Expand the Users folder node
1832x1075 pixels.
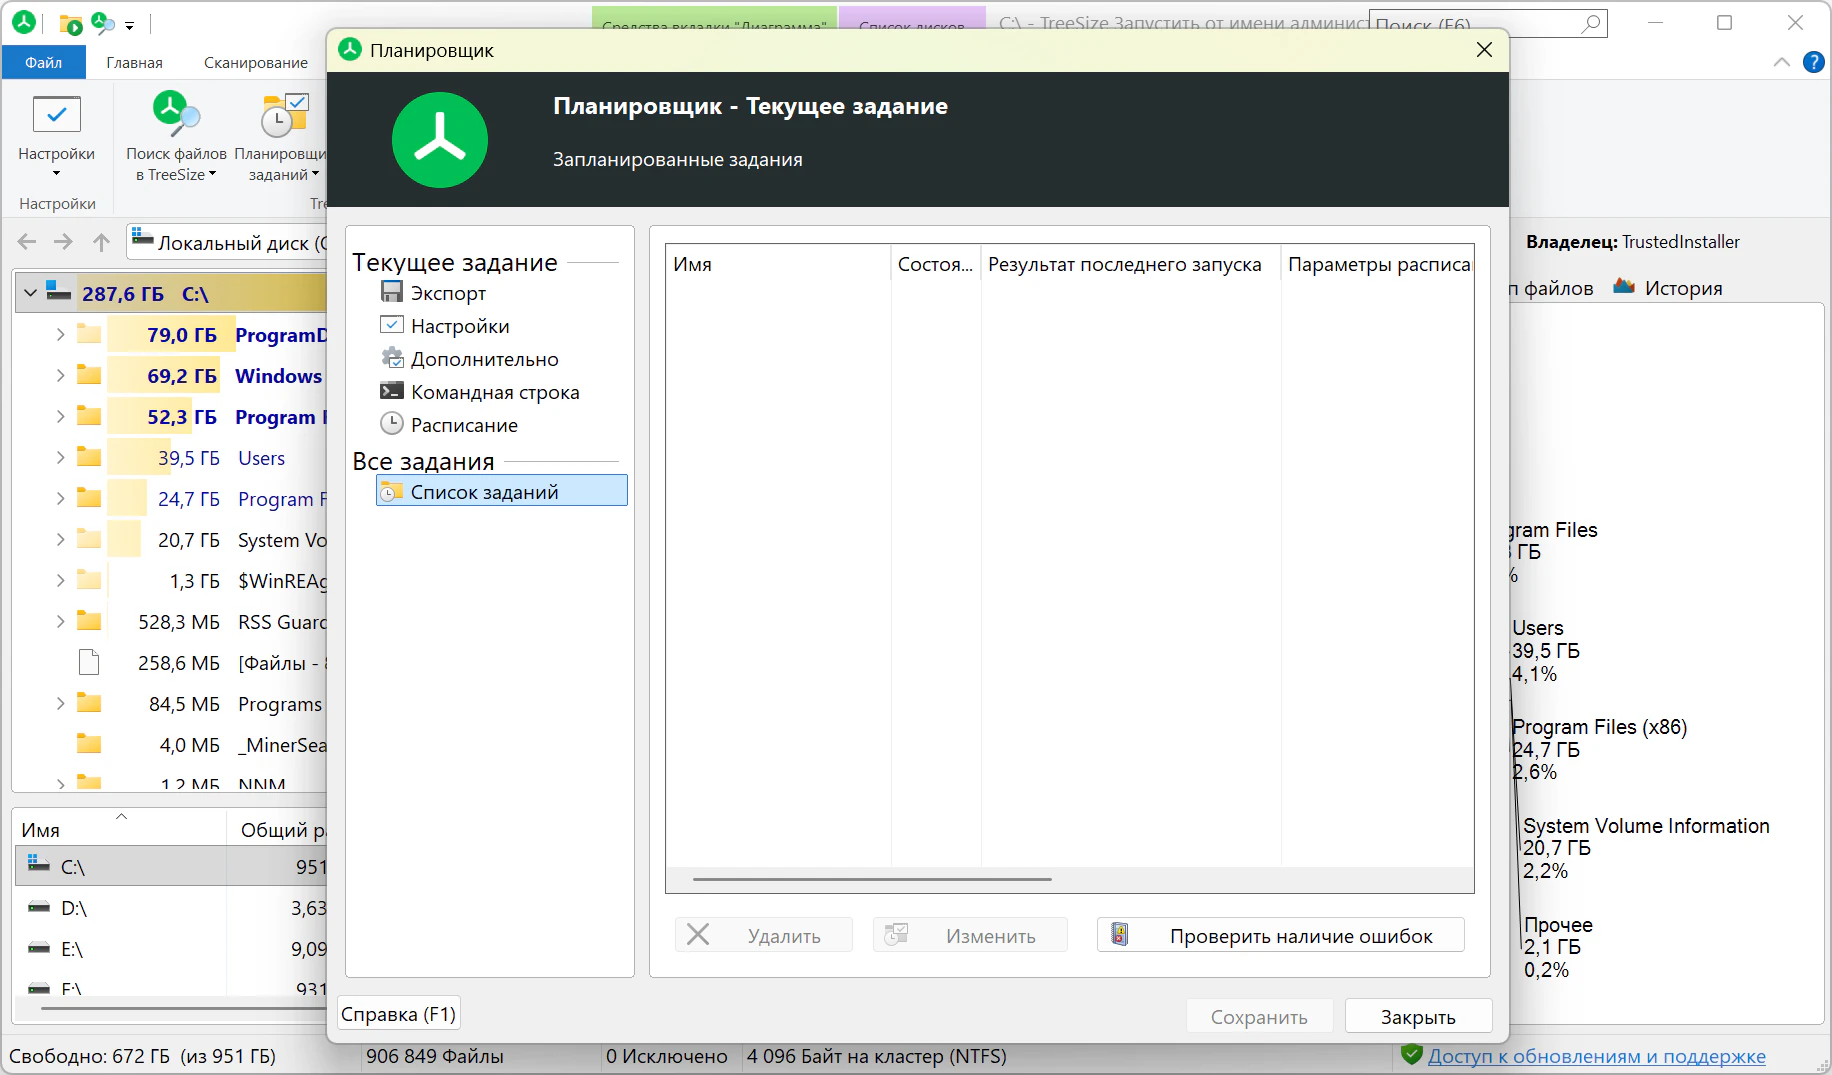(60, 458)
